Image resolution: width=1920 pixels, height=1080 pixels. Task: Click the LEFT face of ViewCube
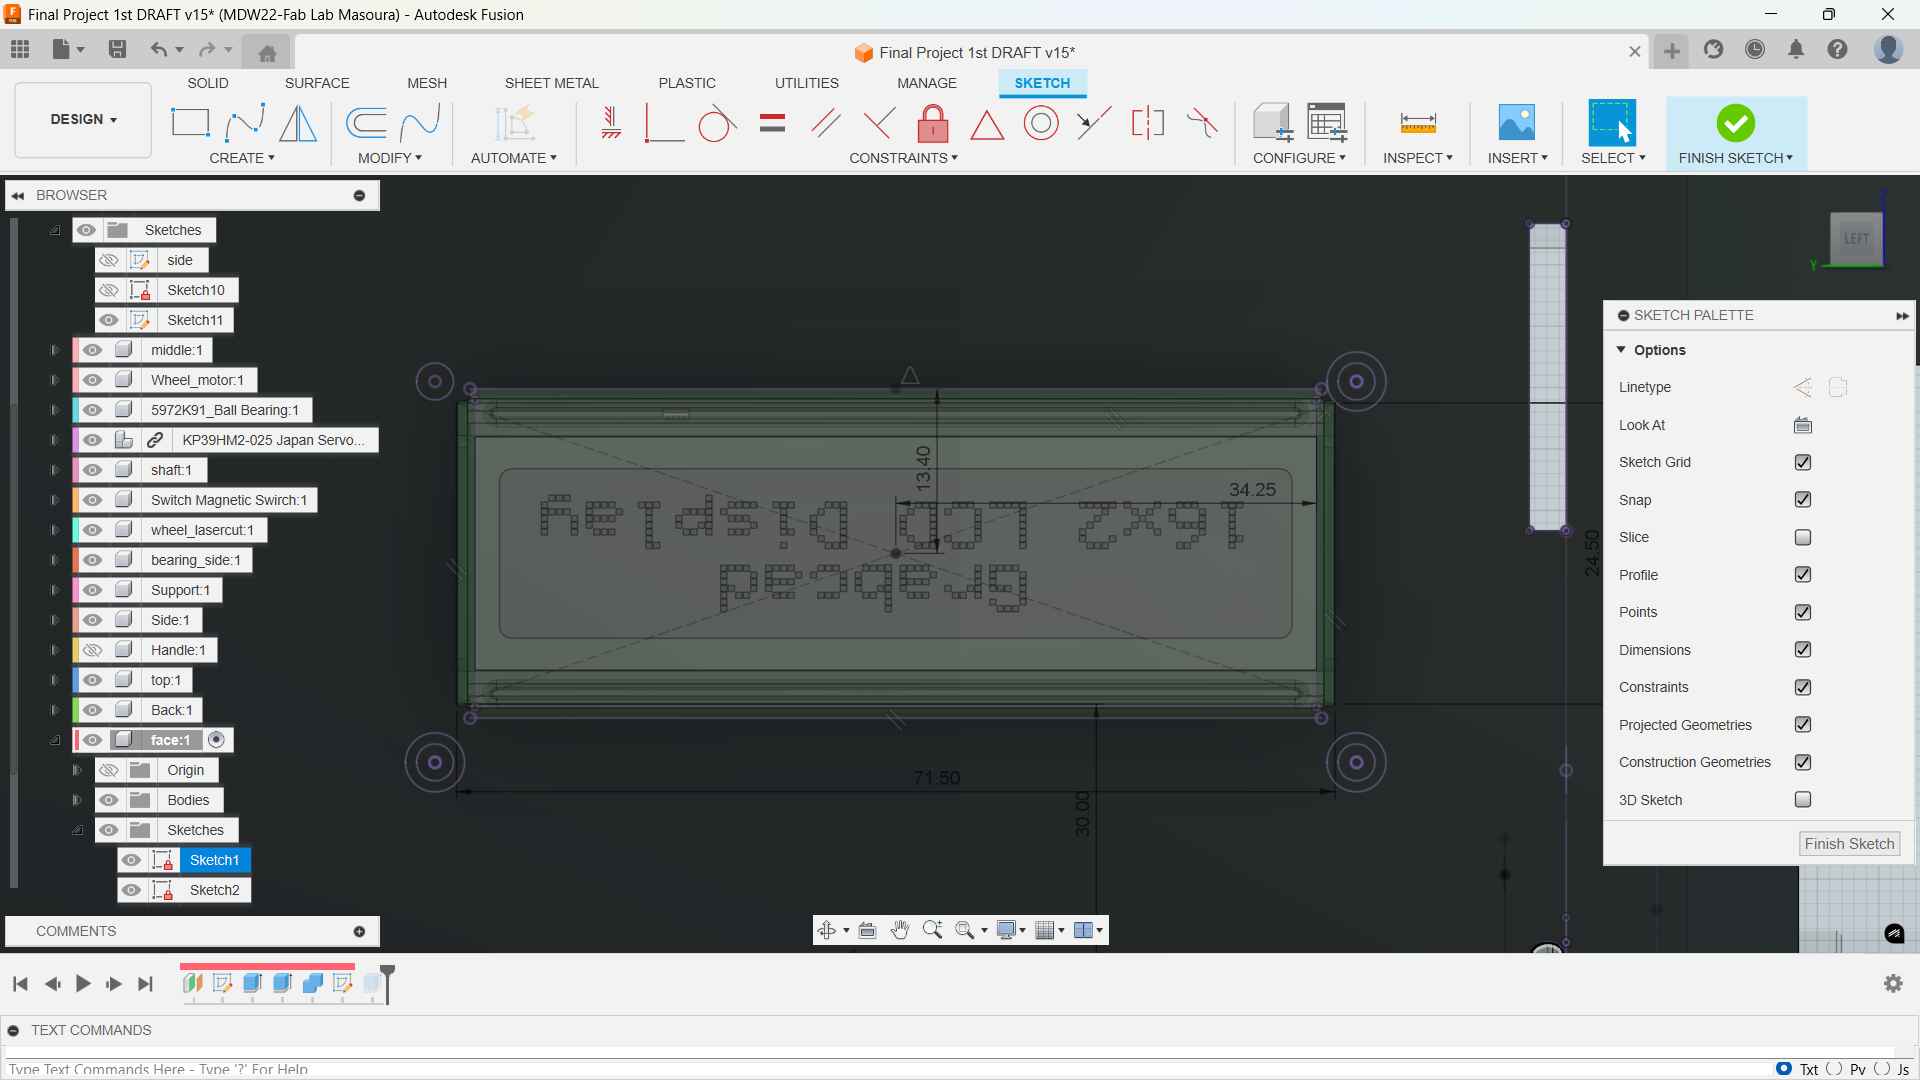(1856, 239)
